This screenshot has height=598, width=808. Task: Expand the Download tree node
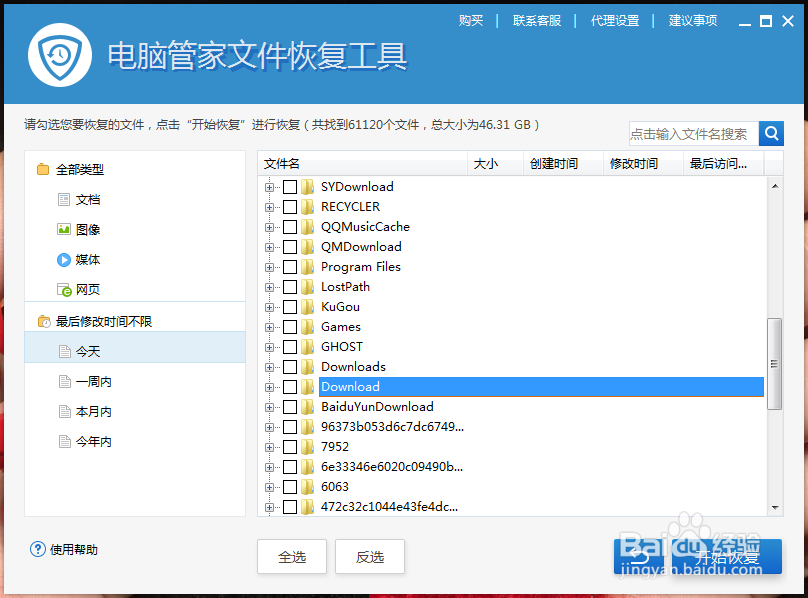tap(269, 387)
